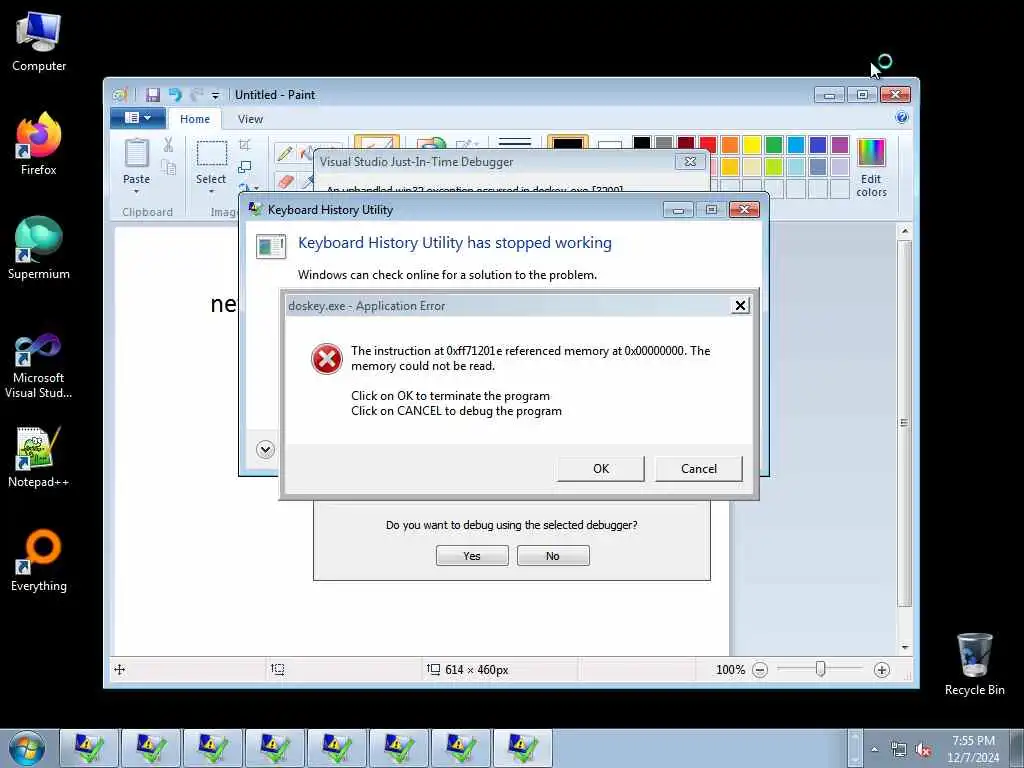The width and height of the screenshot is (1024, 768).
Task: Click the Cut scissors icon in Paint
Action: point(168,145)
